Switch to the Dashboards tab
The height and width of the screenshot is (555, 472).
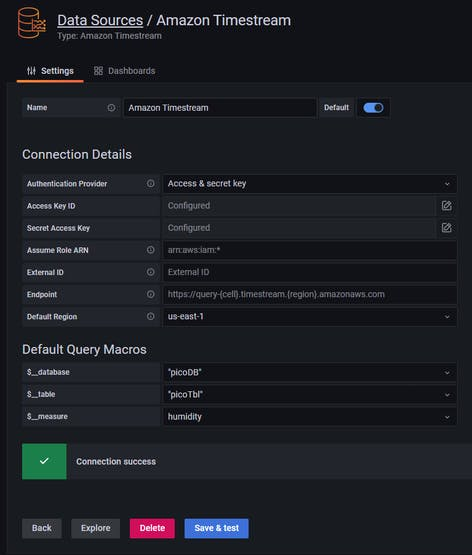coord(125,71)
